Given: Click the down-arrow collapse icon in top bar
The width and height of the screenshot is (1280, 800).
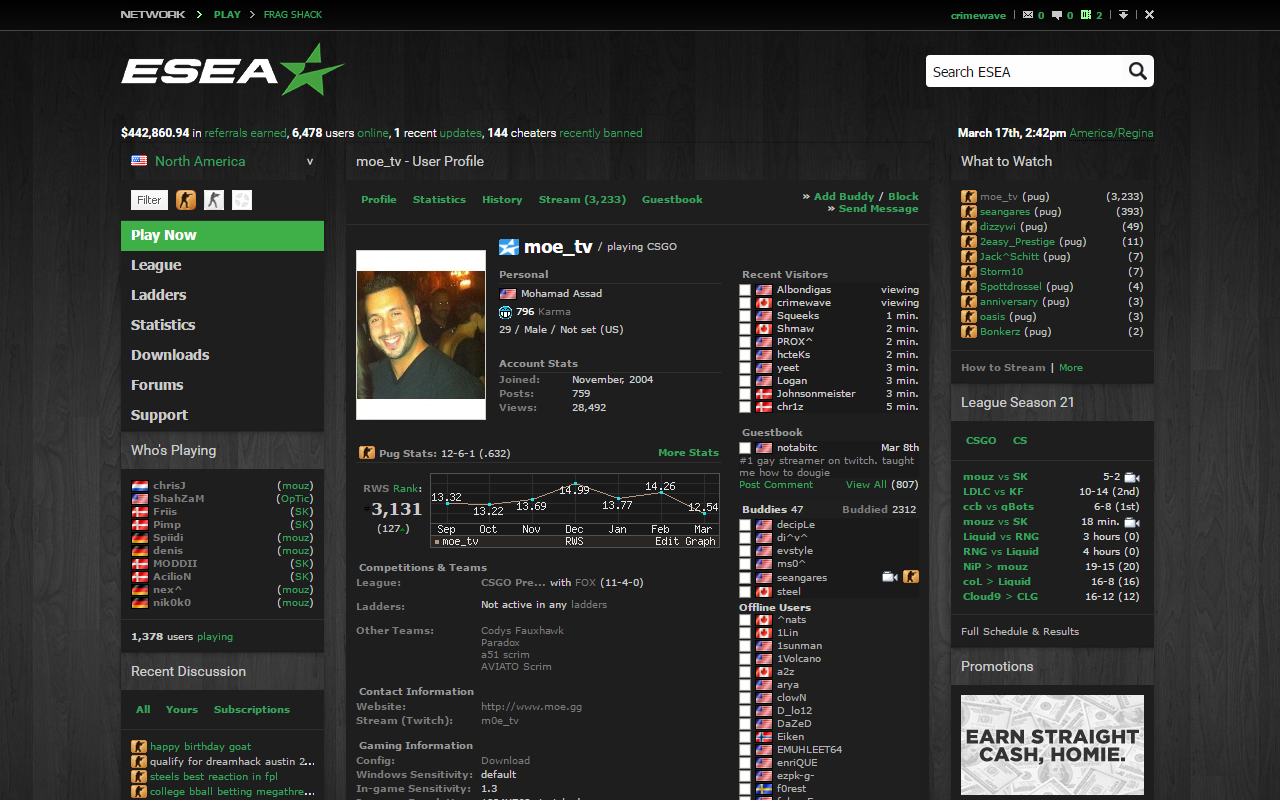Looking at the screenshot, I should click(x=1123, y=15).
